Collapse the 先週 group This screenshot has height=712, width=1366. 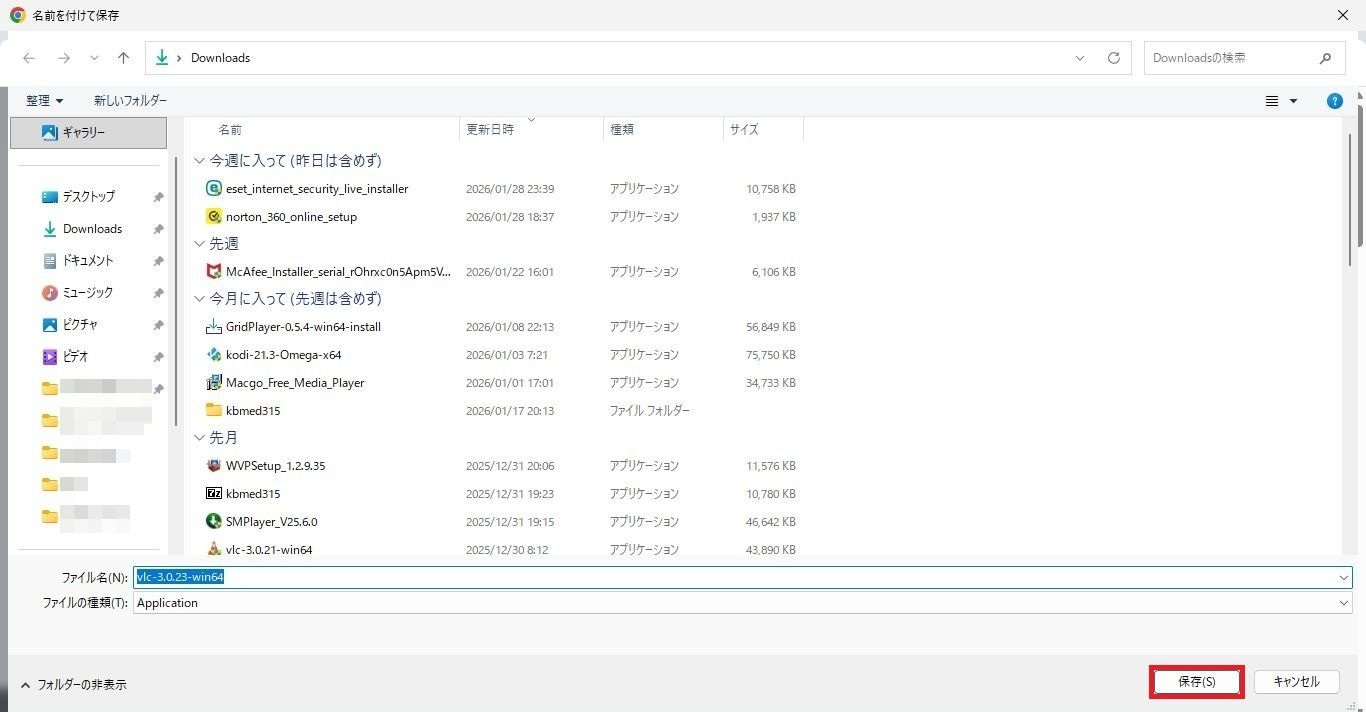(199, 244)
